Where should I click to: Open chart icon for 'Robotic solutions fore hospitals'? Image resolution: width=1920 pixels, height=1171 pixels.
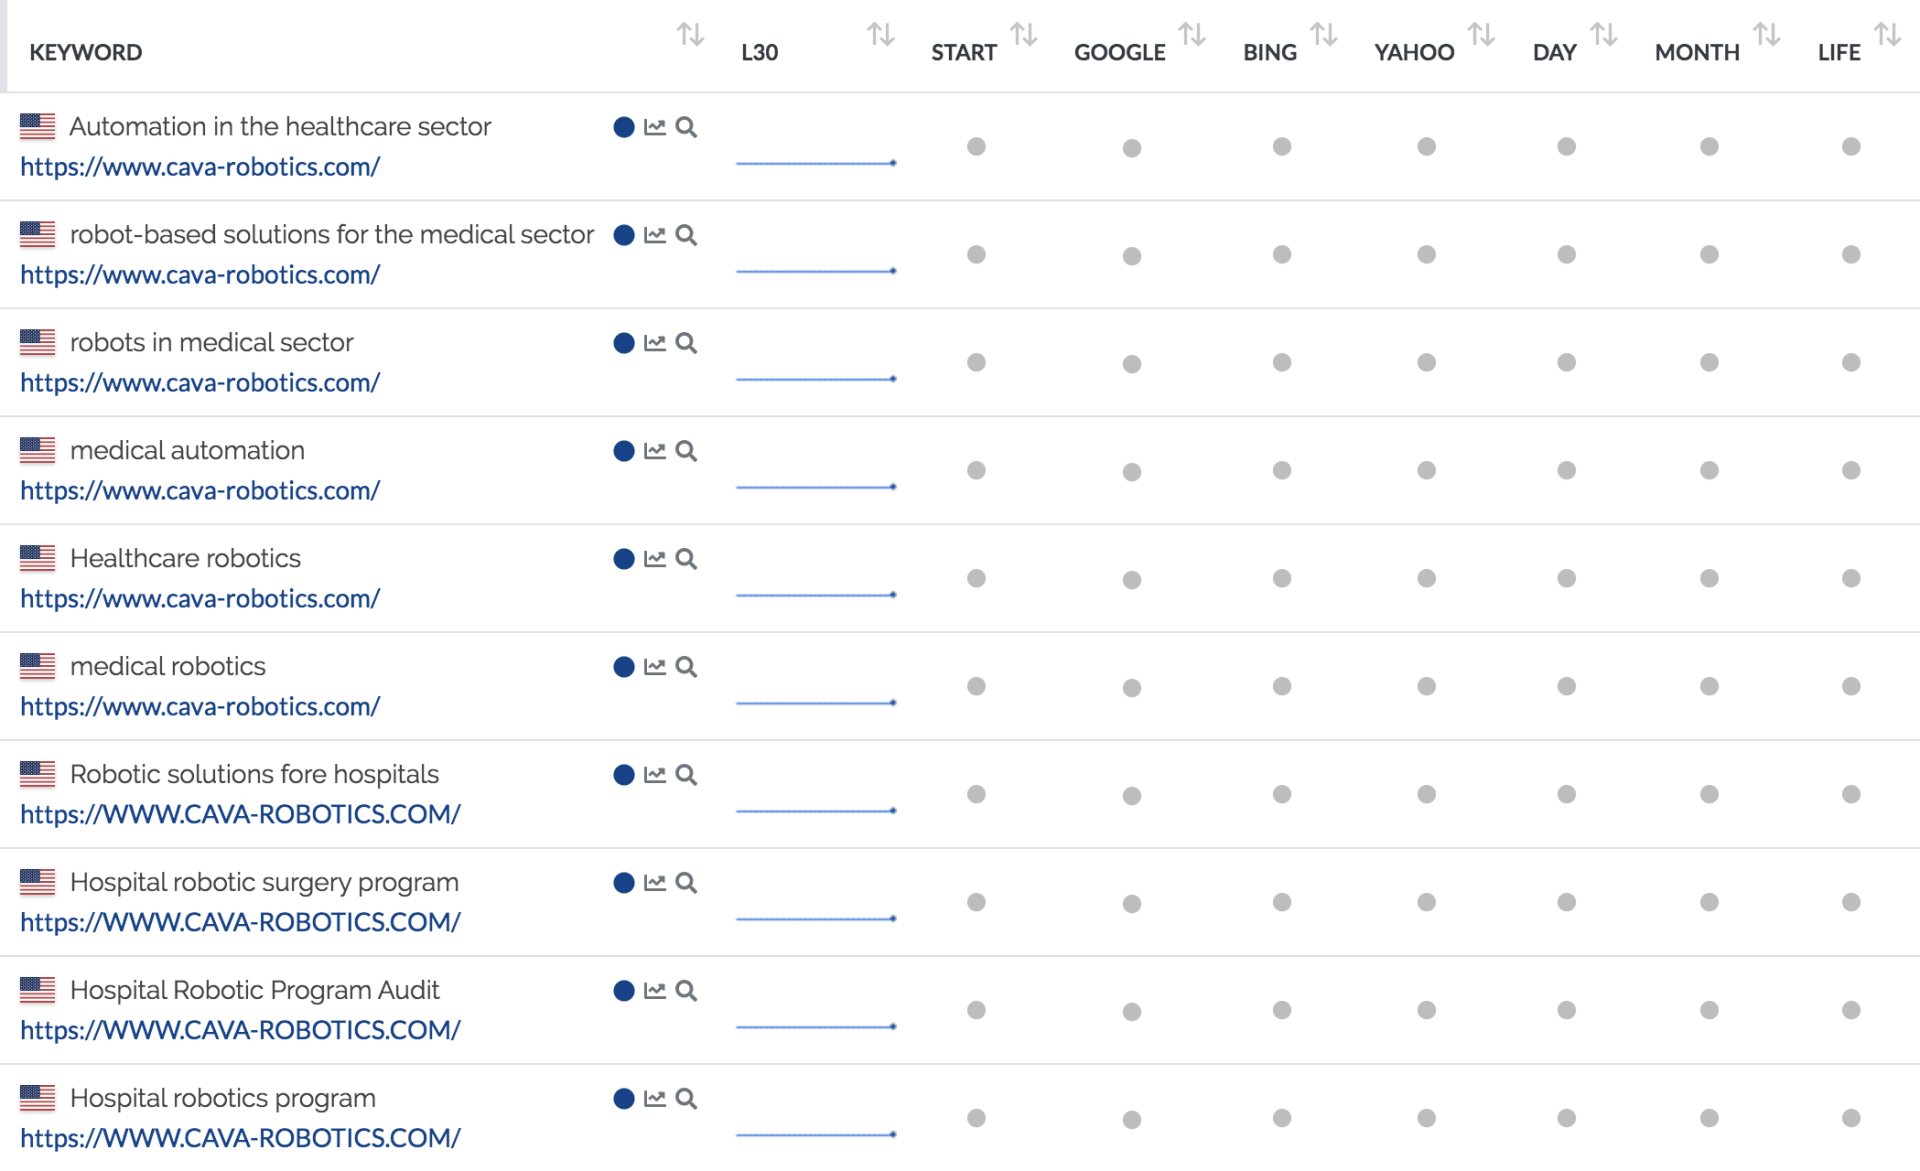click(x=655, y=775)
